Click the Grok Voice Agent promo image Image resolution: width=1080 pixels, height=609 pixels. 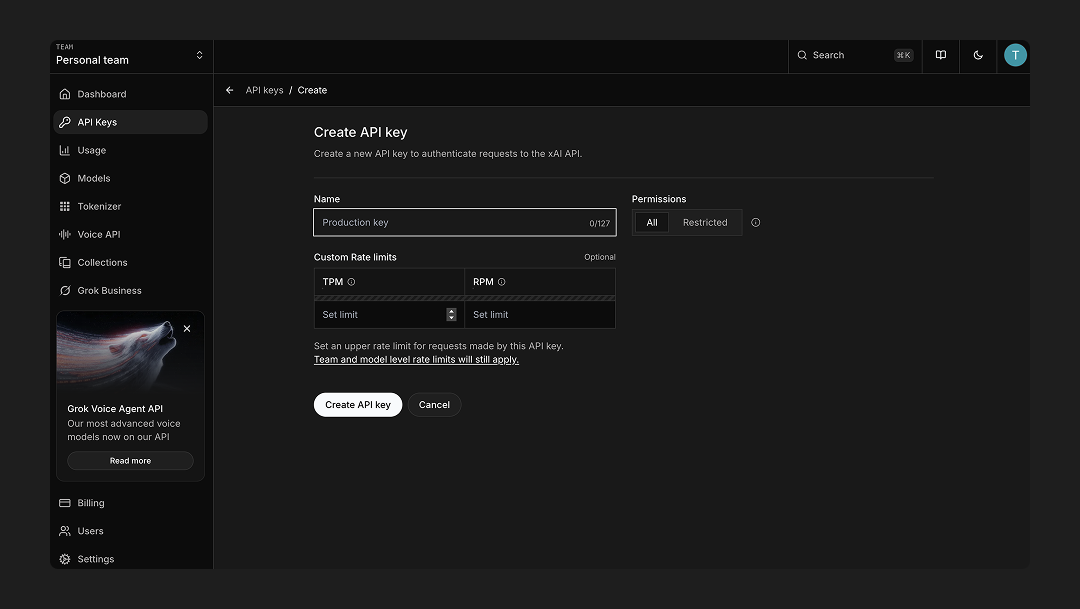130,353
